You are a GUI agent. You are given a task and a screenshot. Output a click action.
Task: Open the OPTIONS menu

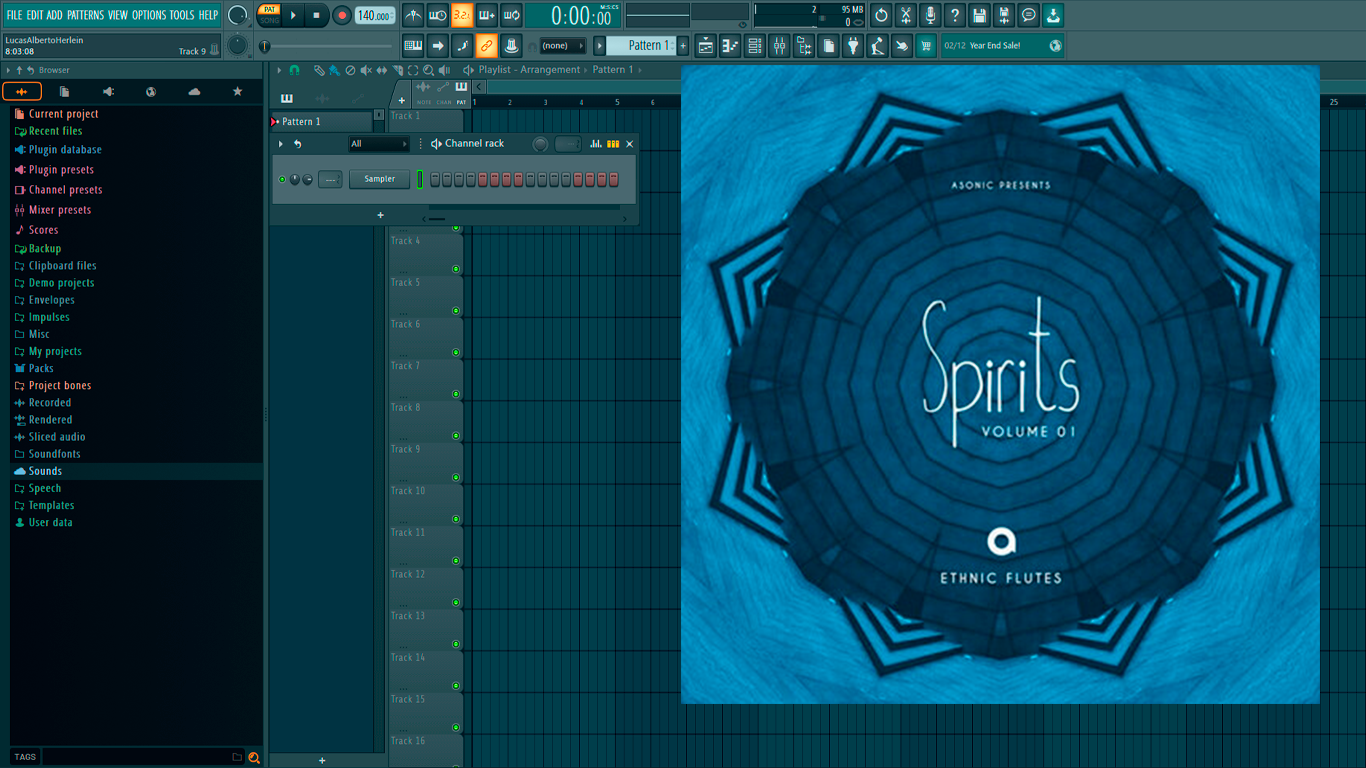(149, 15)
